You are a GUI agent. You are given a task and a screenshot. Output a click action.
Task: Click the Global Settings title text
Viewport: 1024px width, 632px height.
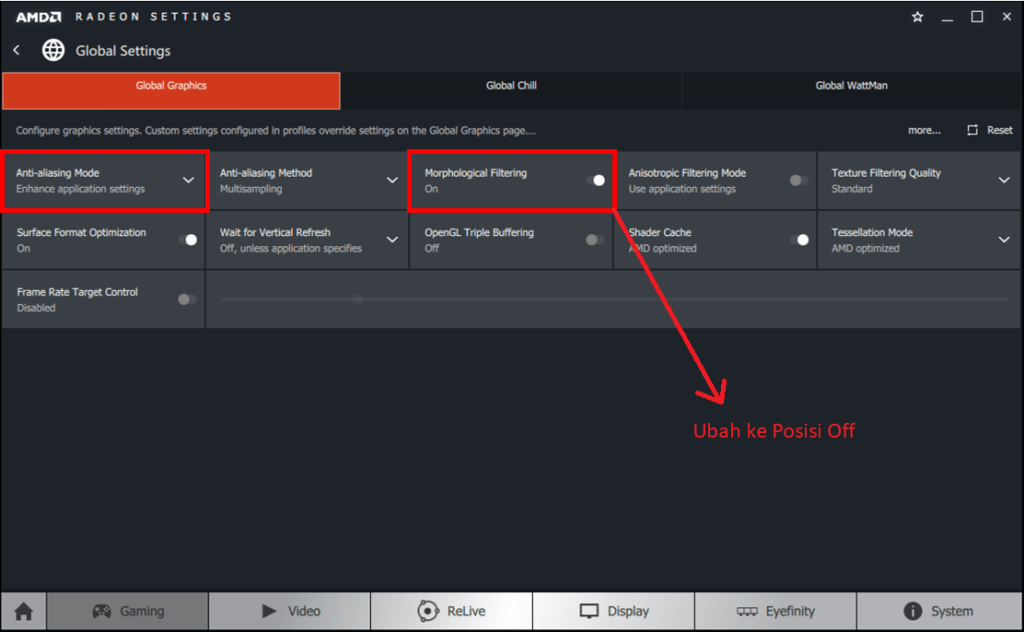[x=123, y=51]
